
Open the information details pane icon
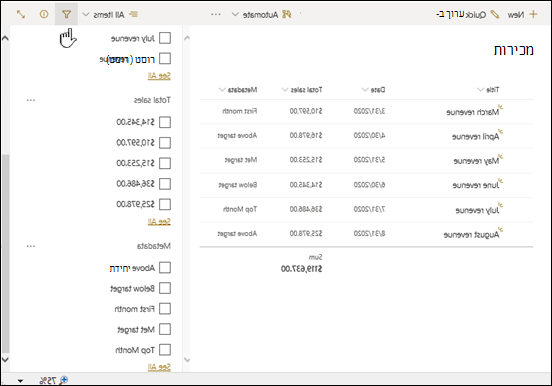[44, 14]
